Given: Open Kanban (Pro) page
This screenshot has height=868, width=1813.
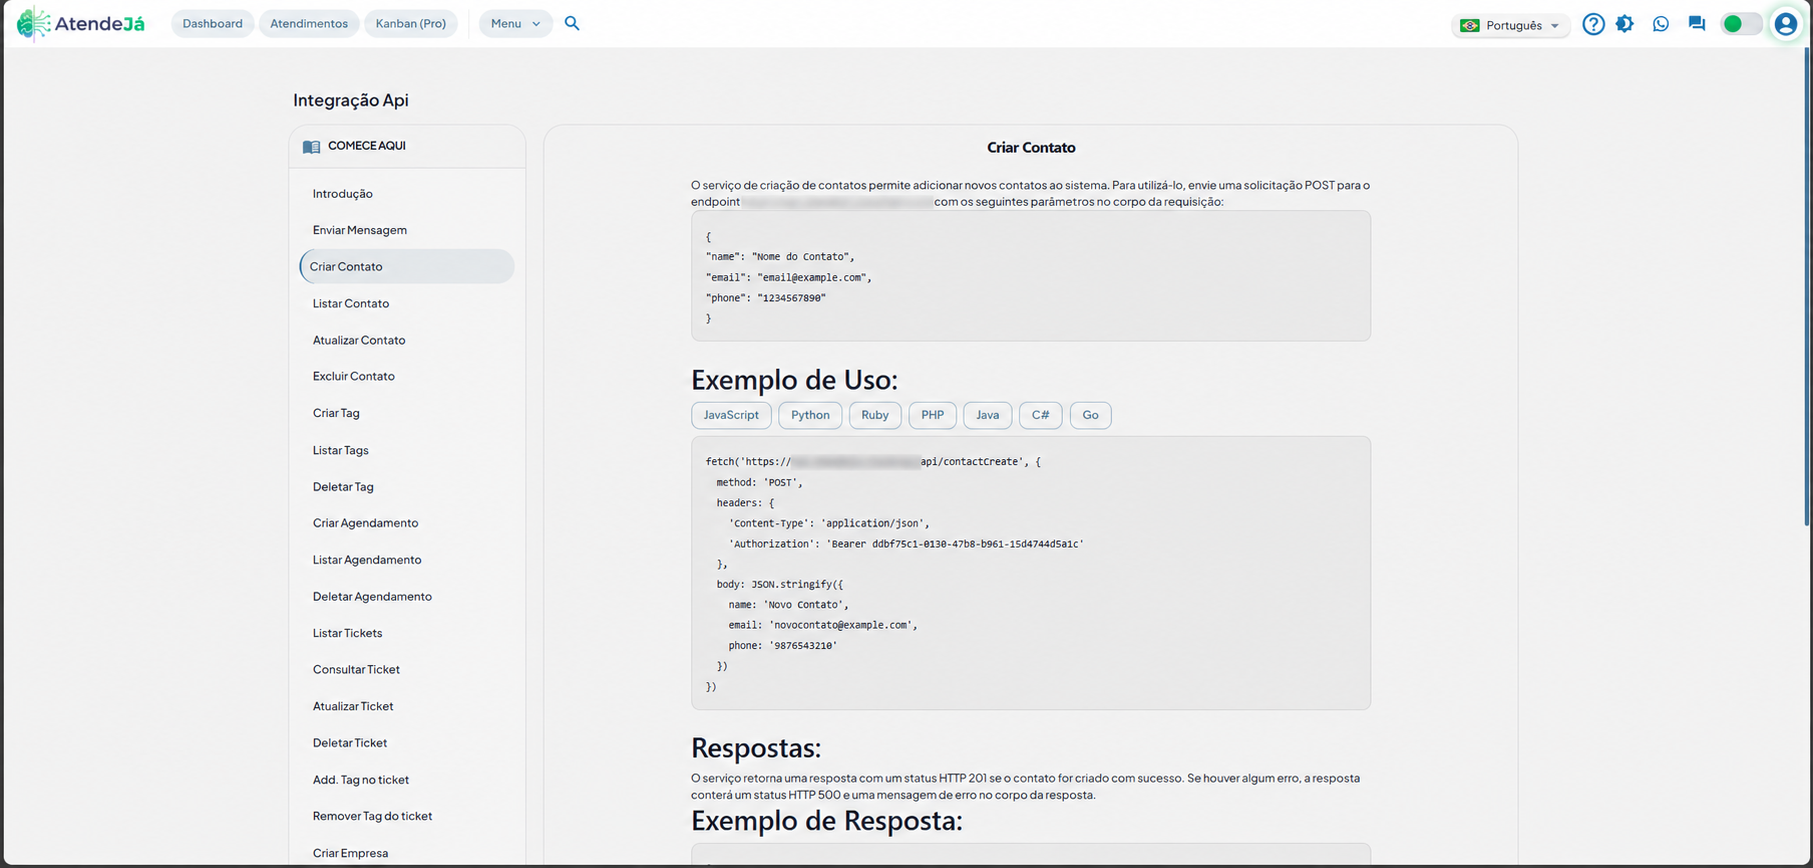Looking at the screenshot, I should (x=411, y=24).
